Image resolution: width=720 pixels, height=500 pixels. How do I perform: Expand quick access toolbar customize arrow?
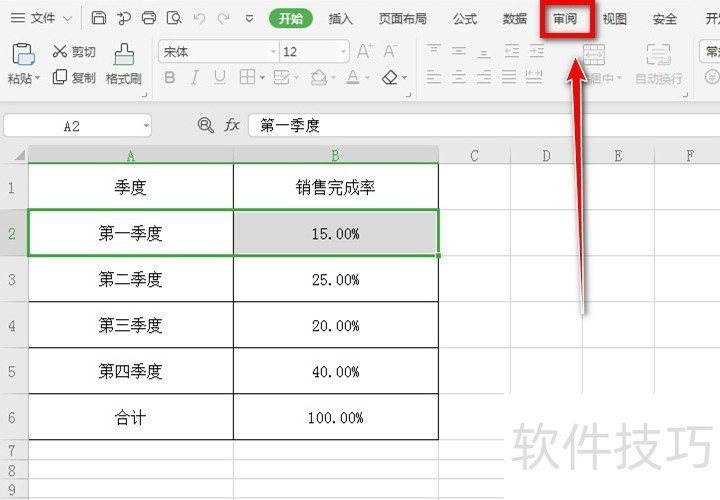tap(249, 19)
